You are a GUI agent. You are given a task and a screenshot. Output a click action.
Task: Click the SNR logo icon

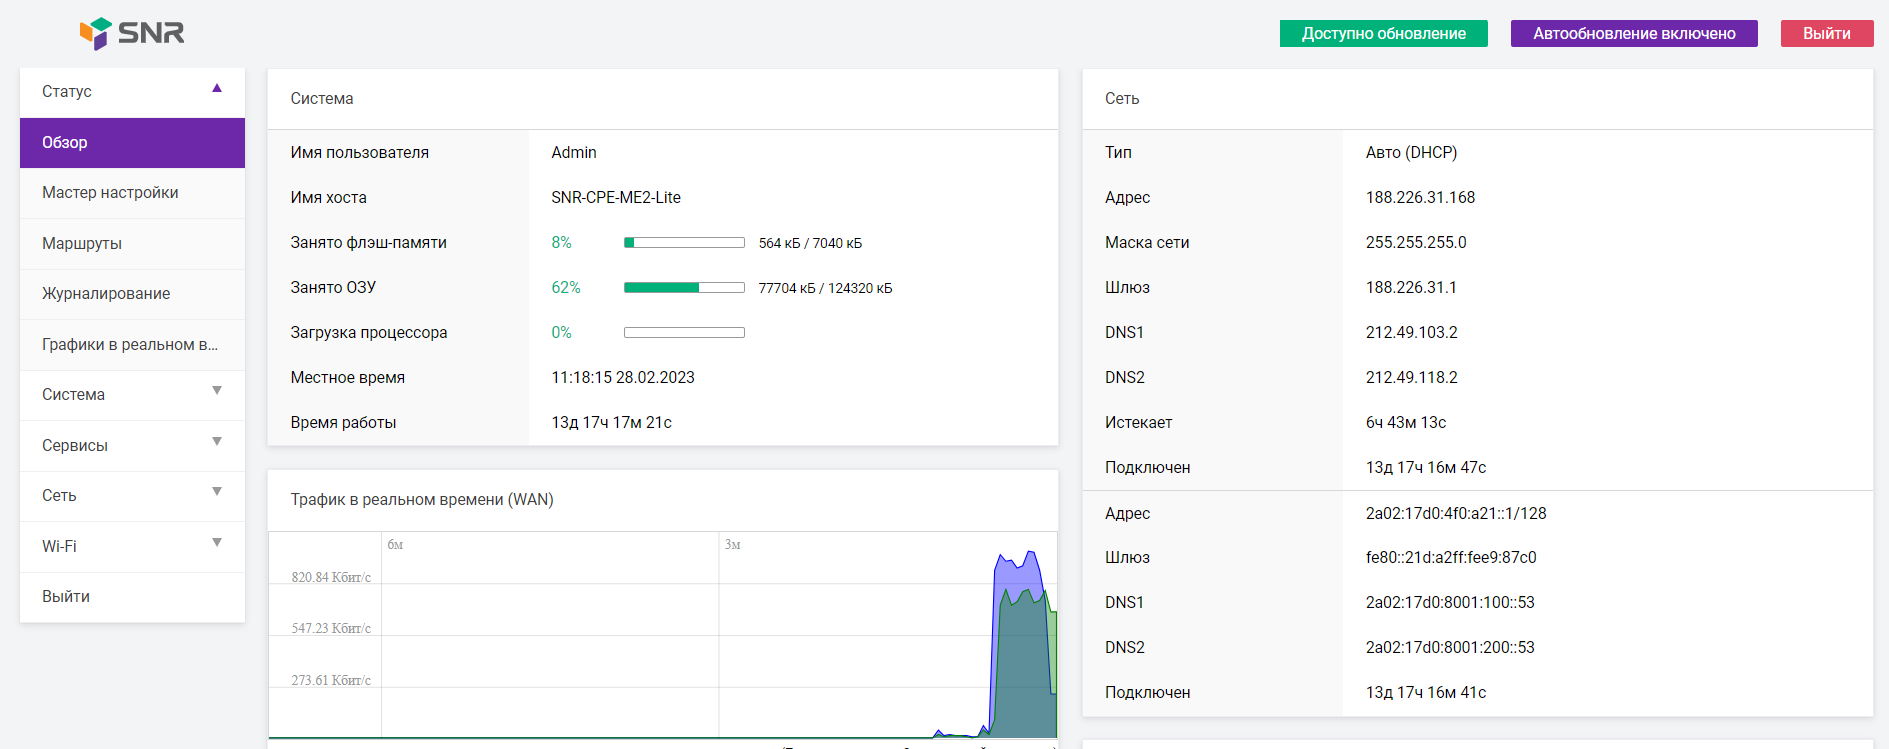click(x=96, y=33)
